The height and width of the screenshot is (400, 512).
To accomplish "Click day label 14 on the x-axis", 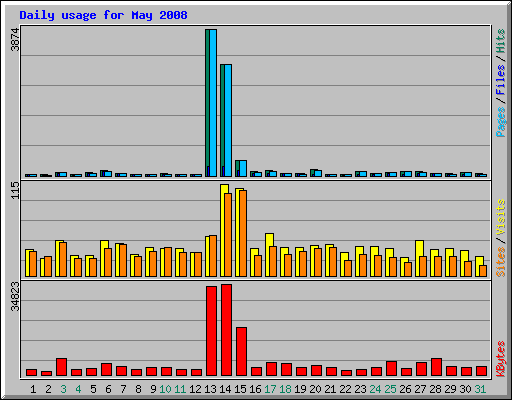I will pyautogui.click(x=225, y=389).
